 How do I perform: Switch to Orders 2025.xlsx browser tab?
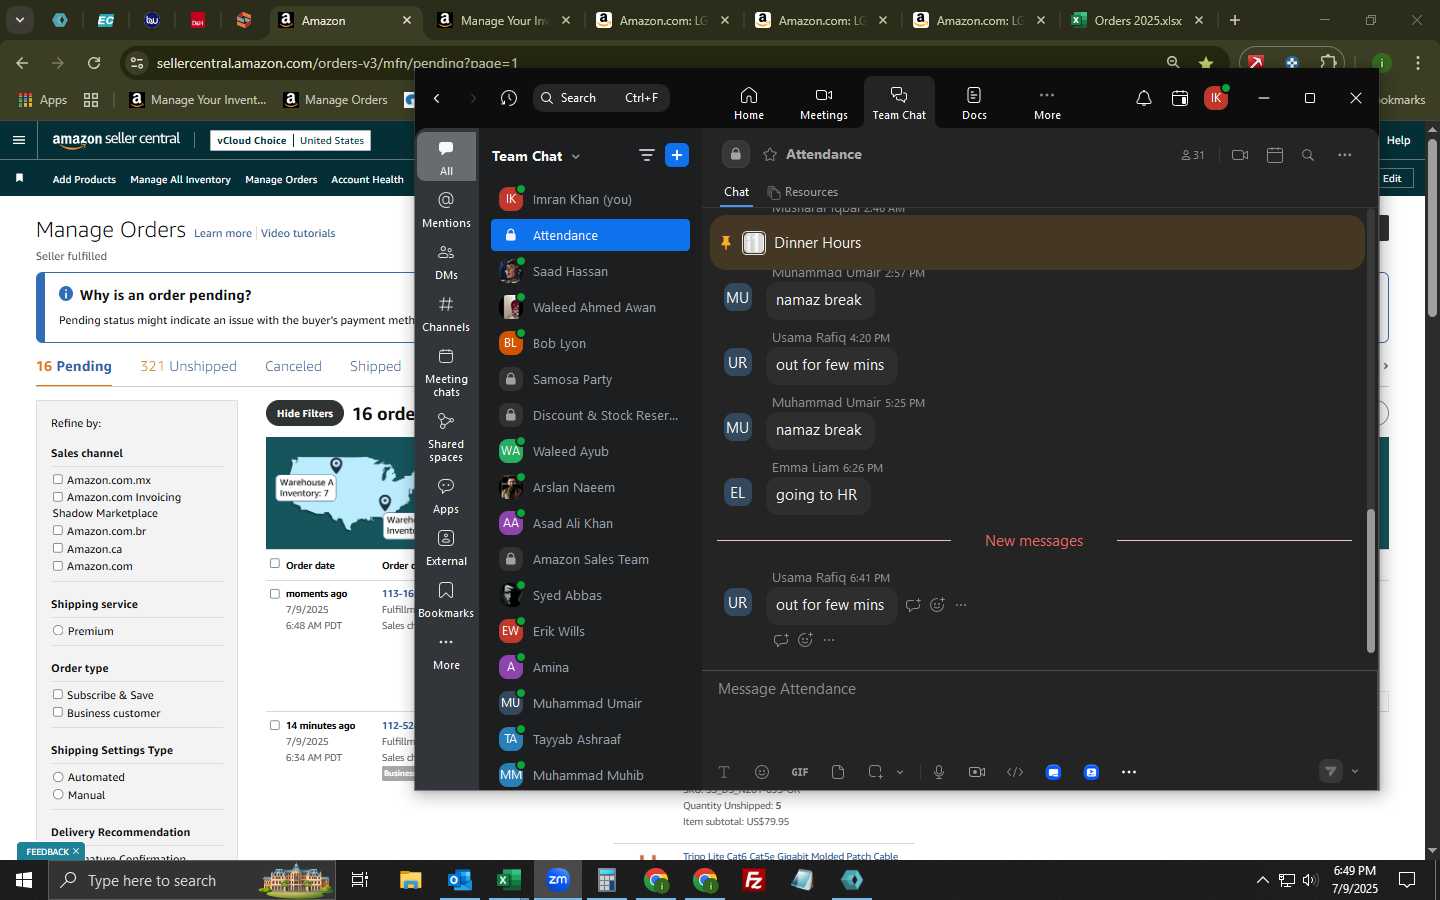[x=1137, y=20]
